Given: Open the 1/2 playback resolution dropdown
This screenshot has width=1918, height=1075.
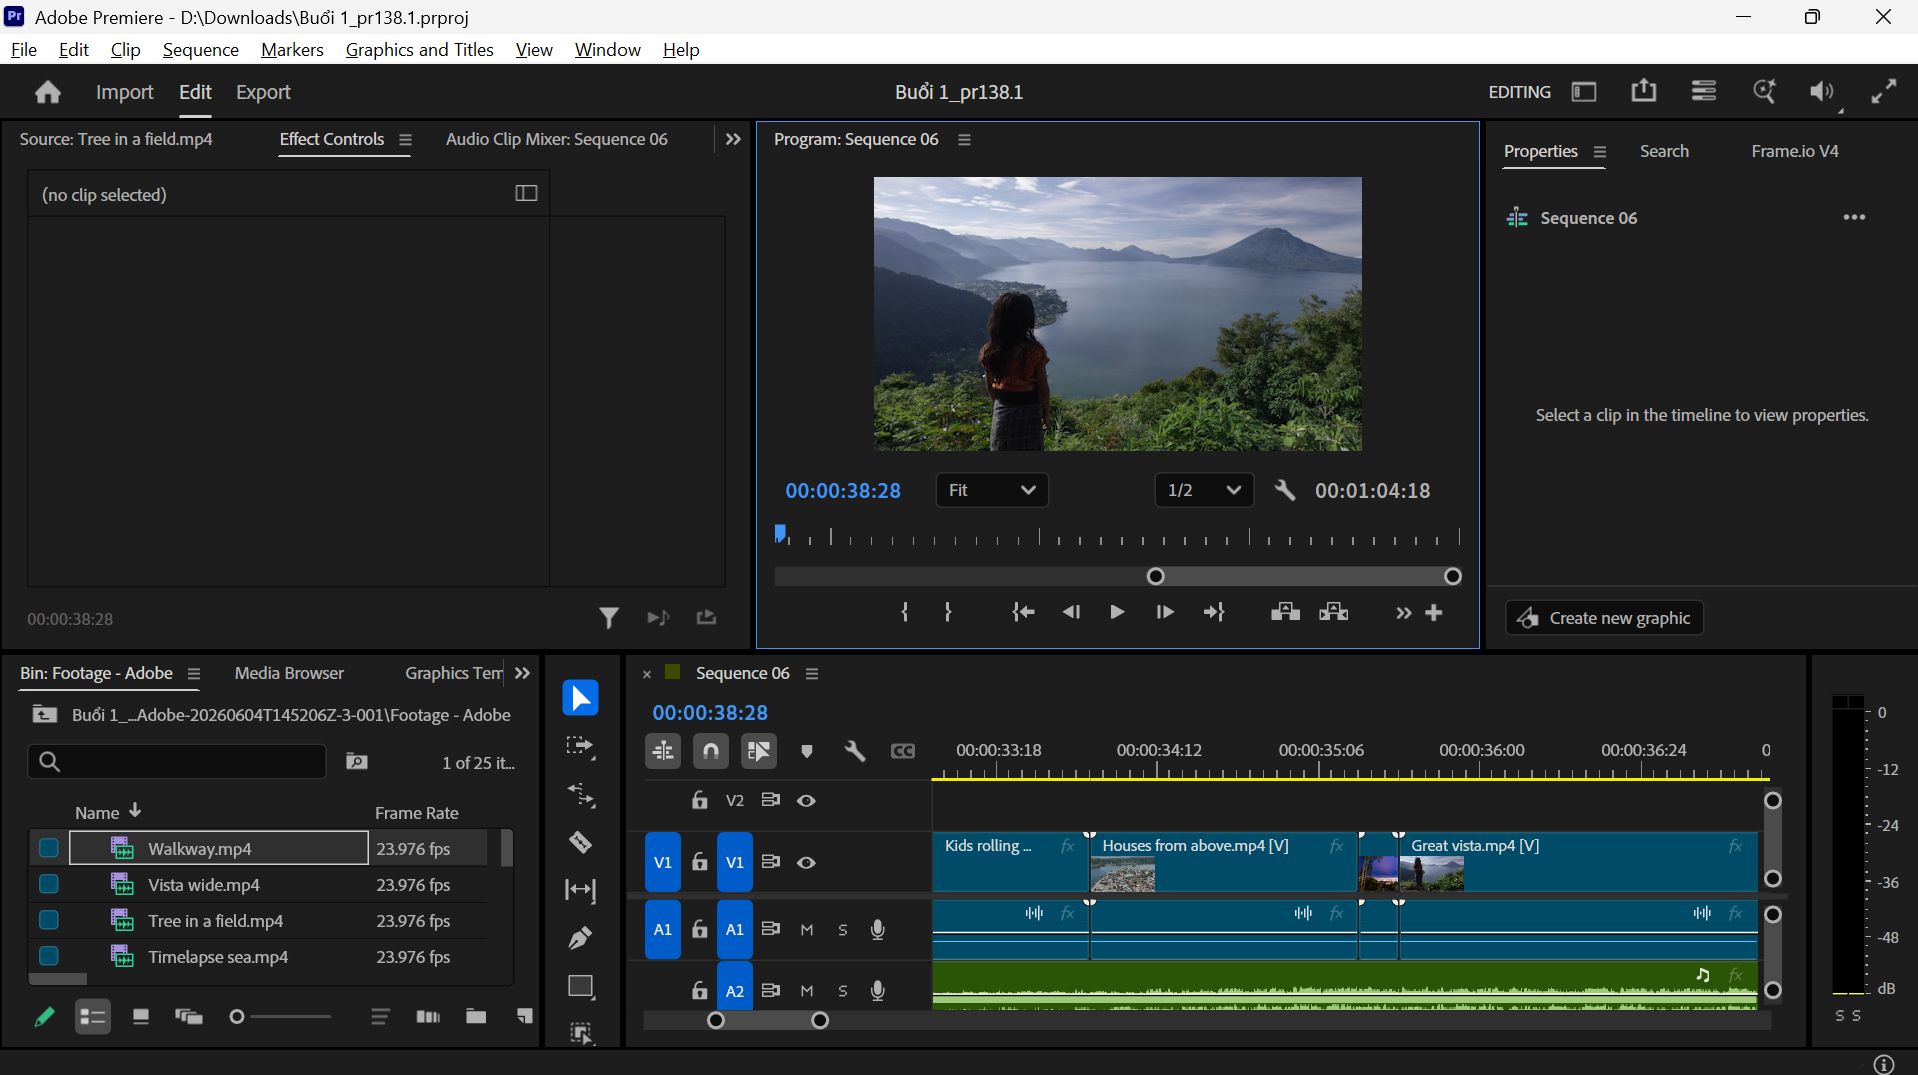Looking at the screenshot, I should tap(1204, 490).
